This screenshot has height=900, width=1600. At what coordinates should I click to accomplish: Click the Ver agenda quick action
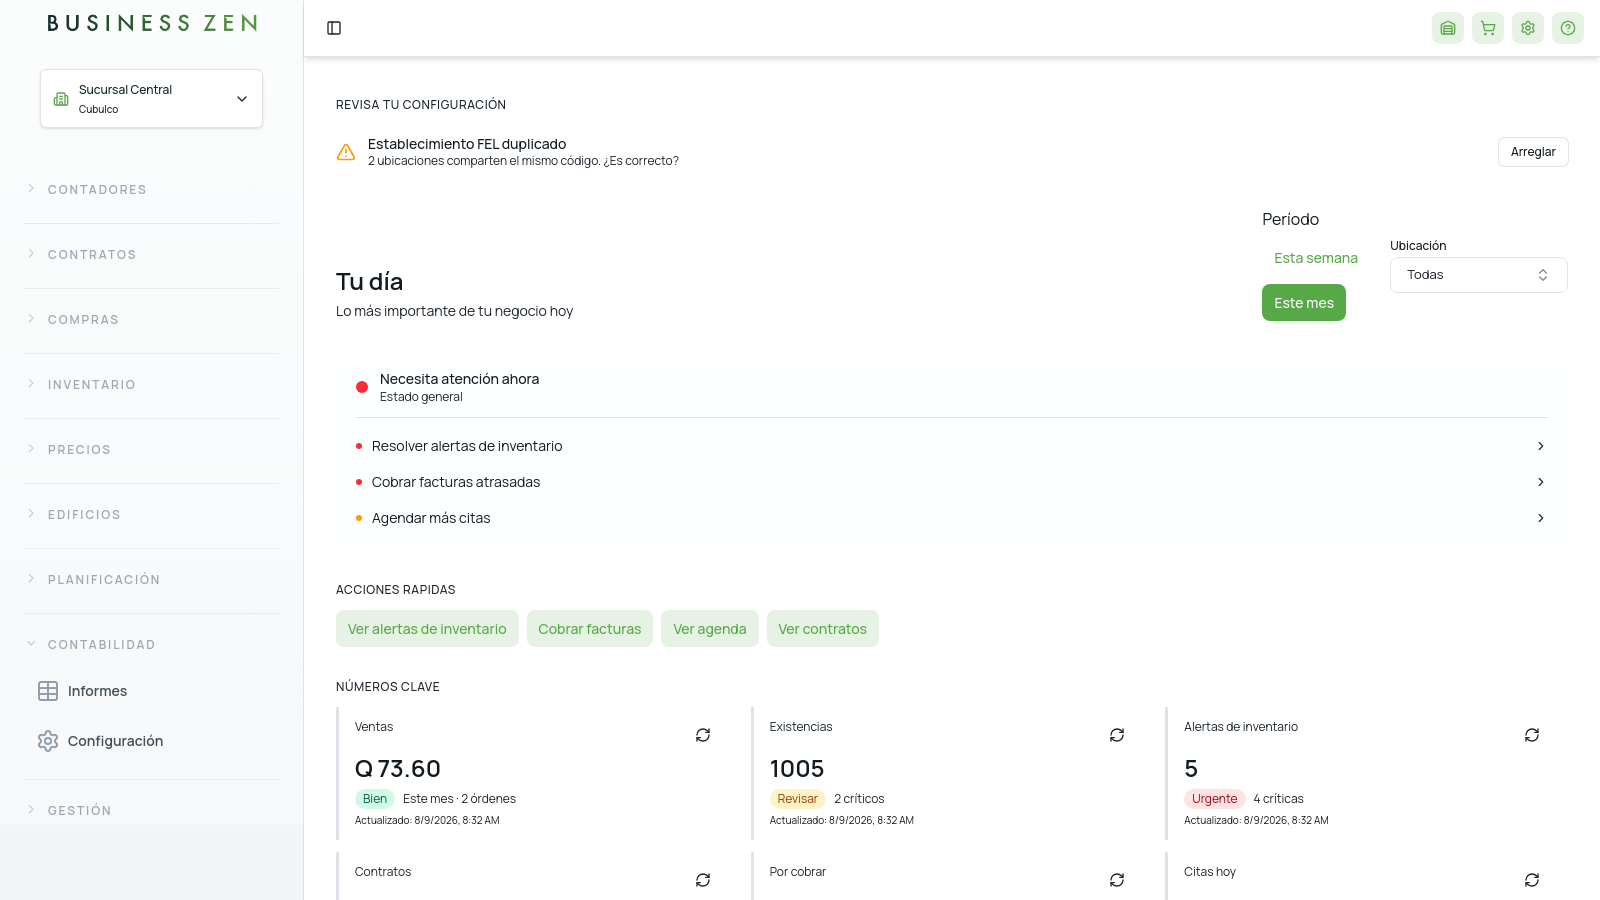(x=710, y=629)
